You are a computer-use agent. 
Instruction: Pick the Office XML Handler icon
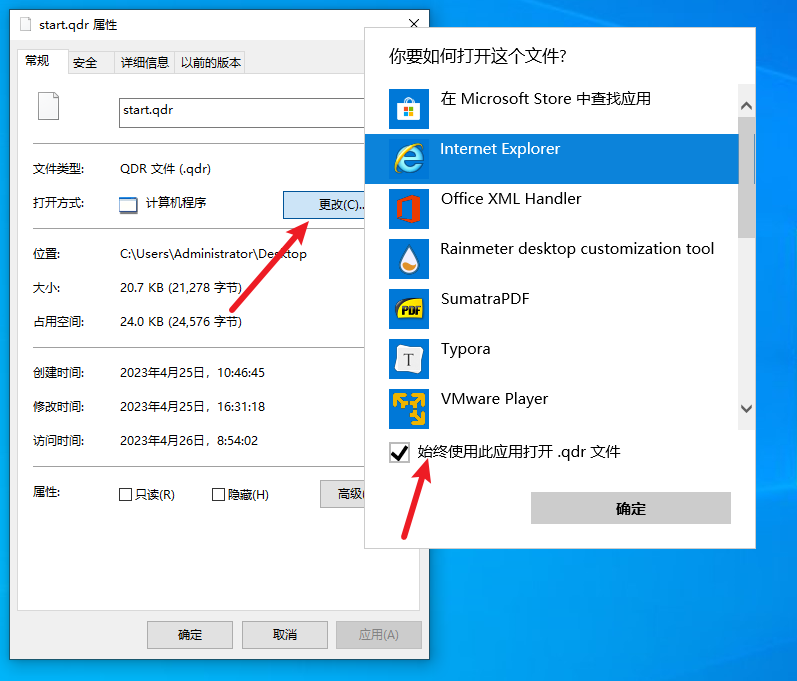[409, 209]
